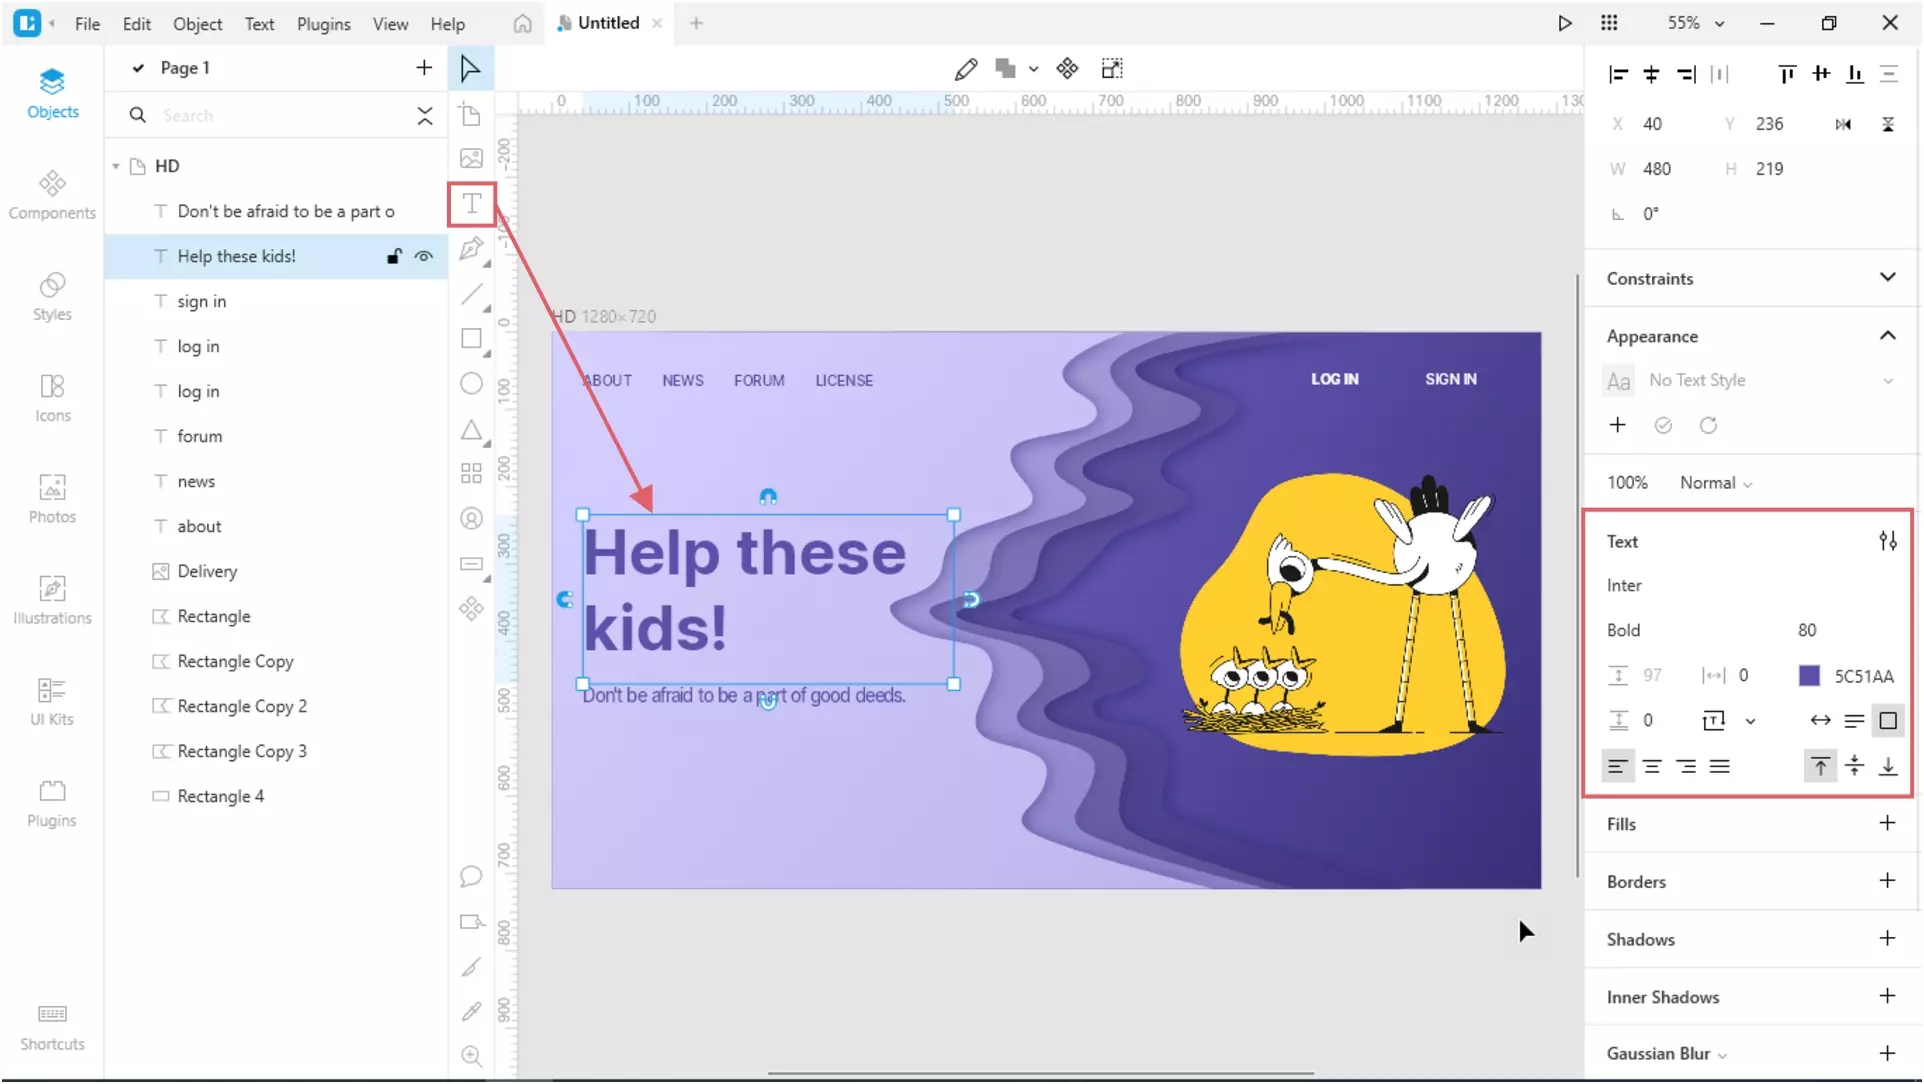The width and height of the screenshot is (1924, 1084).
Task: Add a new fill
Action: coord(1888,823)
